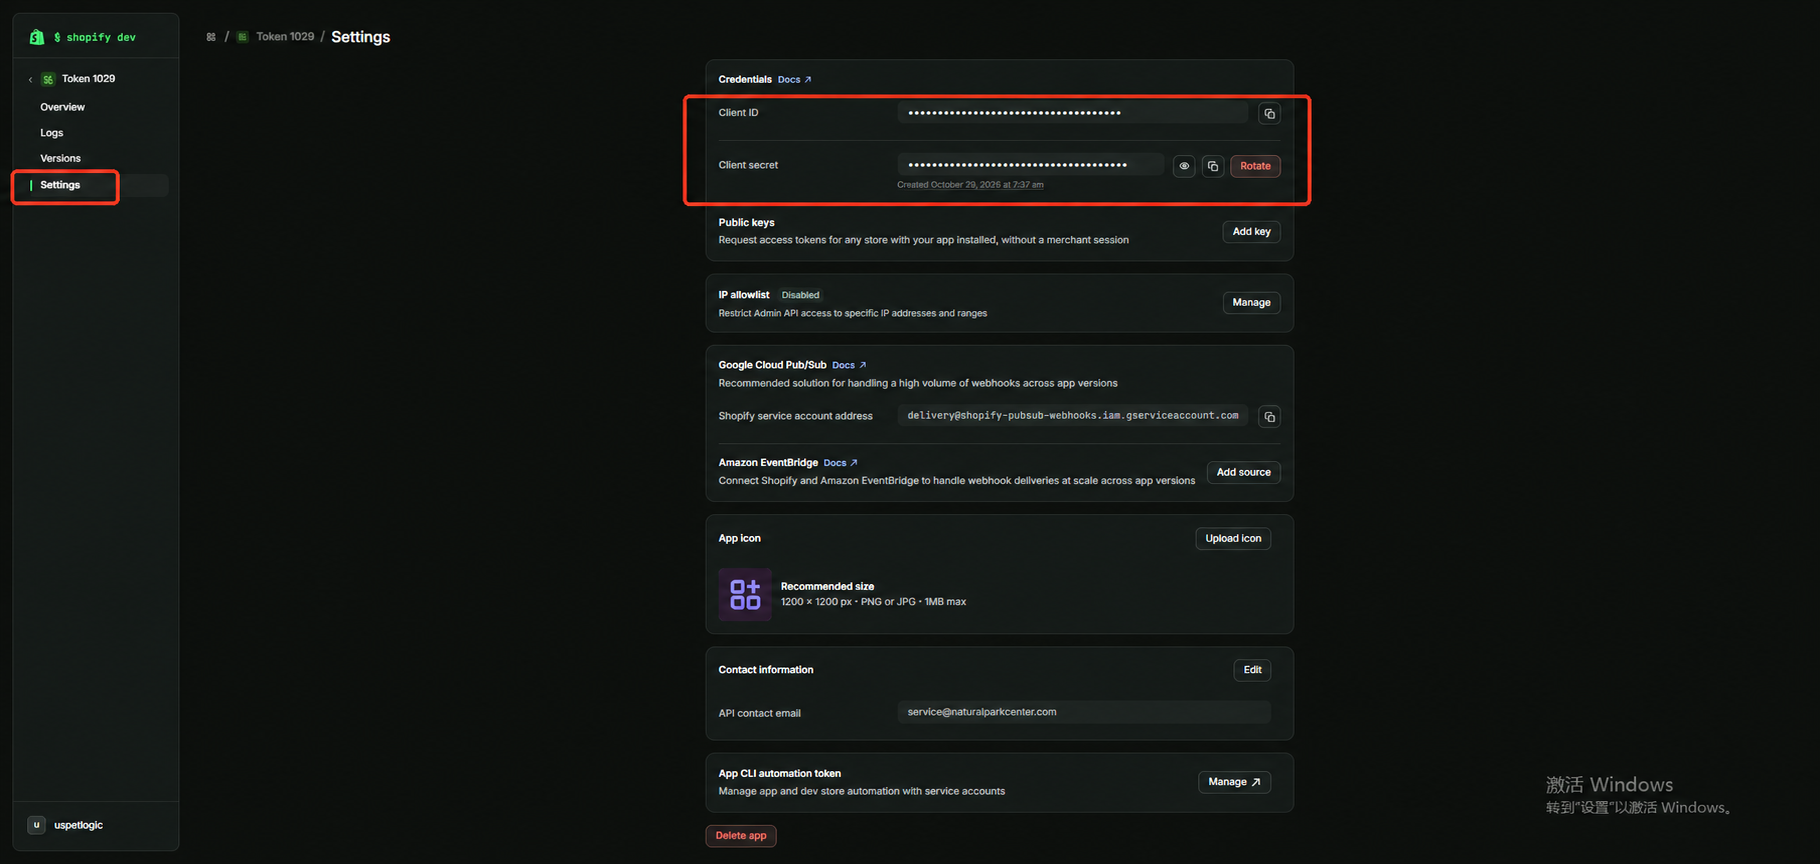Click the Token 1029 breadcrumb link

[x=285, y=37]
